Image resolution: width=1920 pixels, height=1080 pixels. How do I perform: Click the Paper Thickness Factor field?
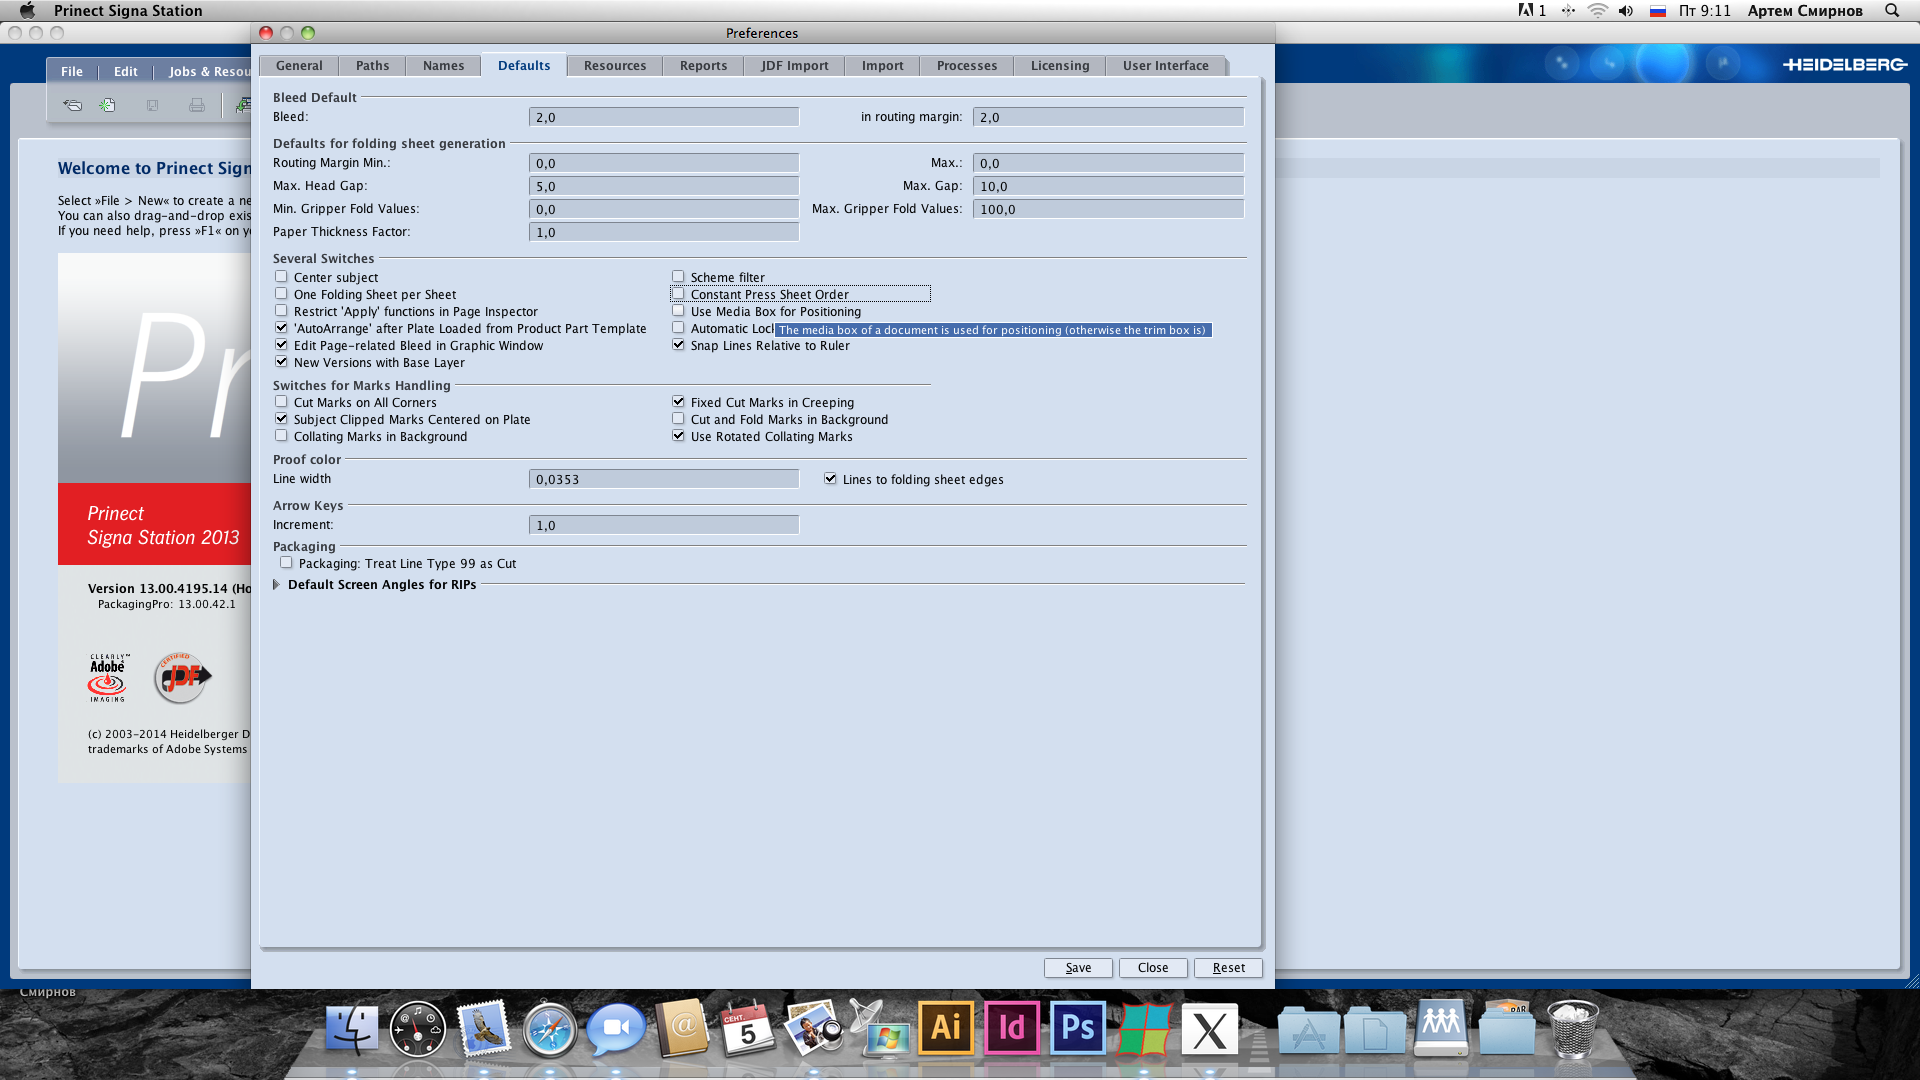[664, 232]
